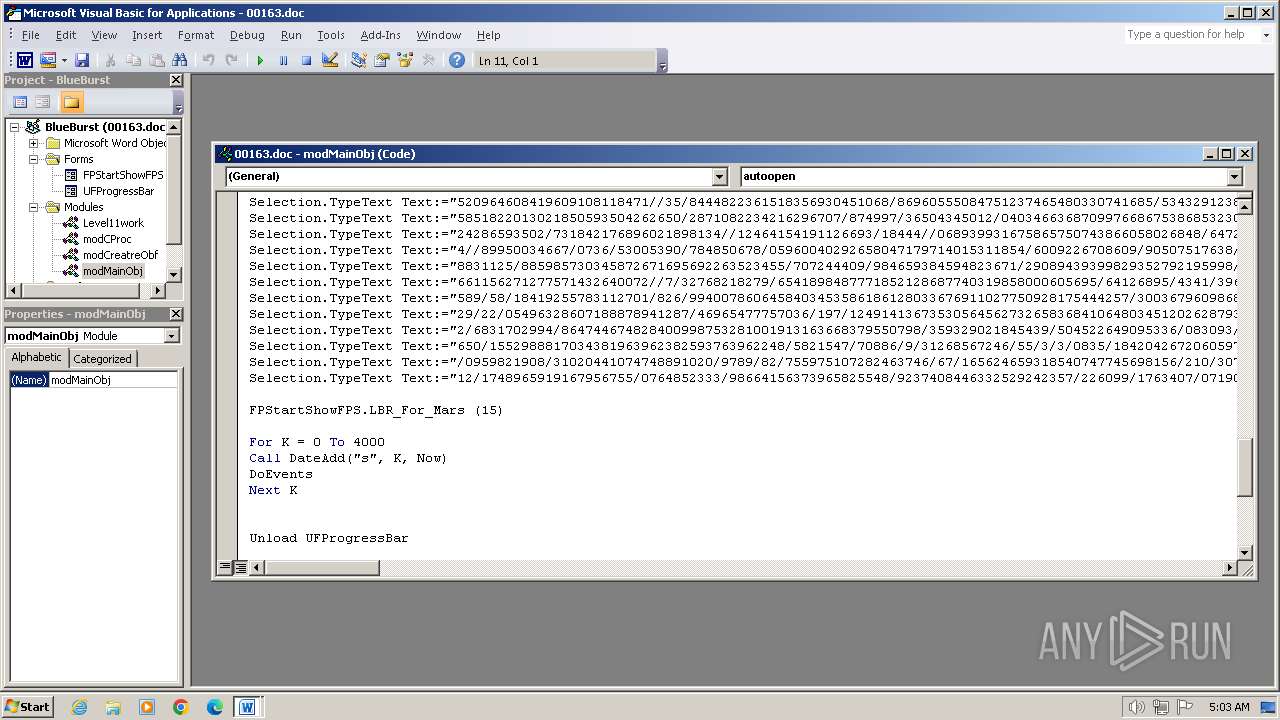The width and height of the screenshot is (1280, 720).
Task: Open the Window menu
Action: point(439,35)
